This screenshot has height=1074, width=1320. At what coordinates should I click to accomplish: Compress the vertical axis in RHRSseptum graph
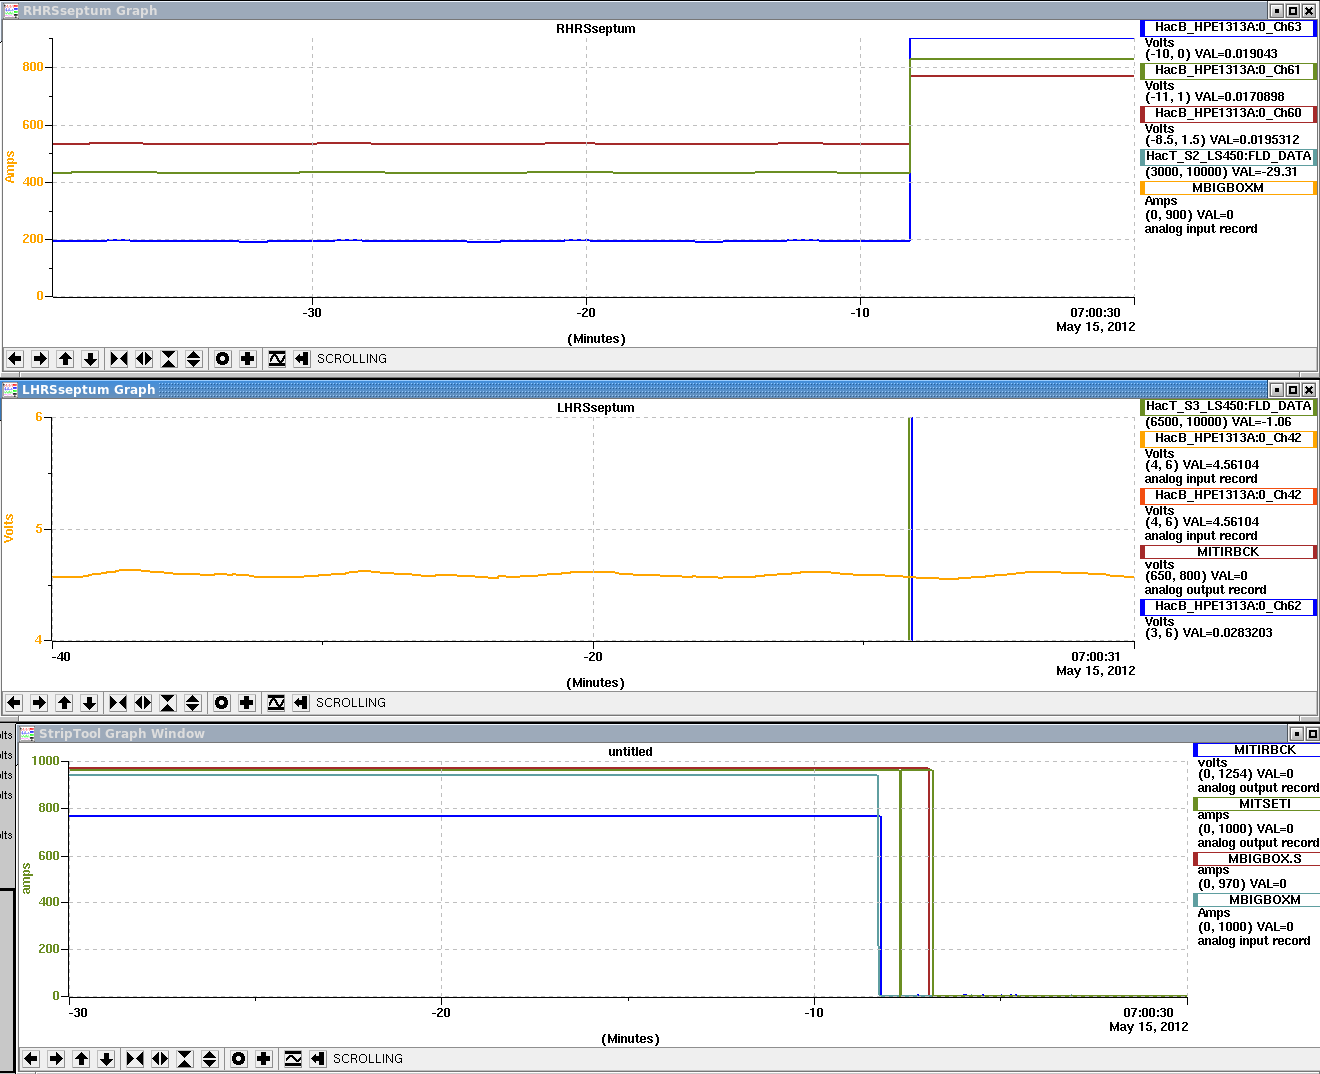point(169,358)
